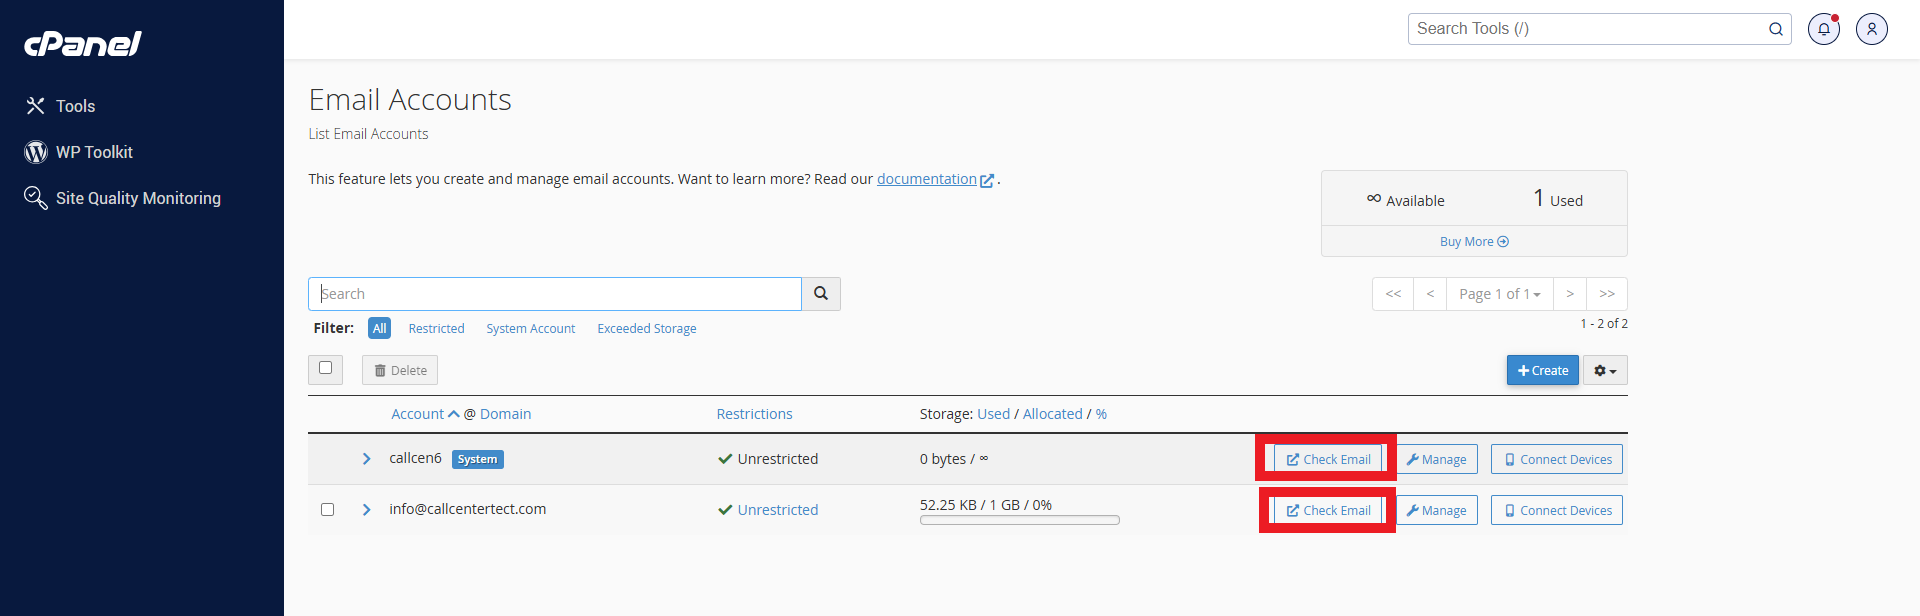Click magnifier icon in Search Tools box
Screen dimensions: 1920x616
pos(1775,29)
